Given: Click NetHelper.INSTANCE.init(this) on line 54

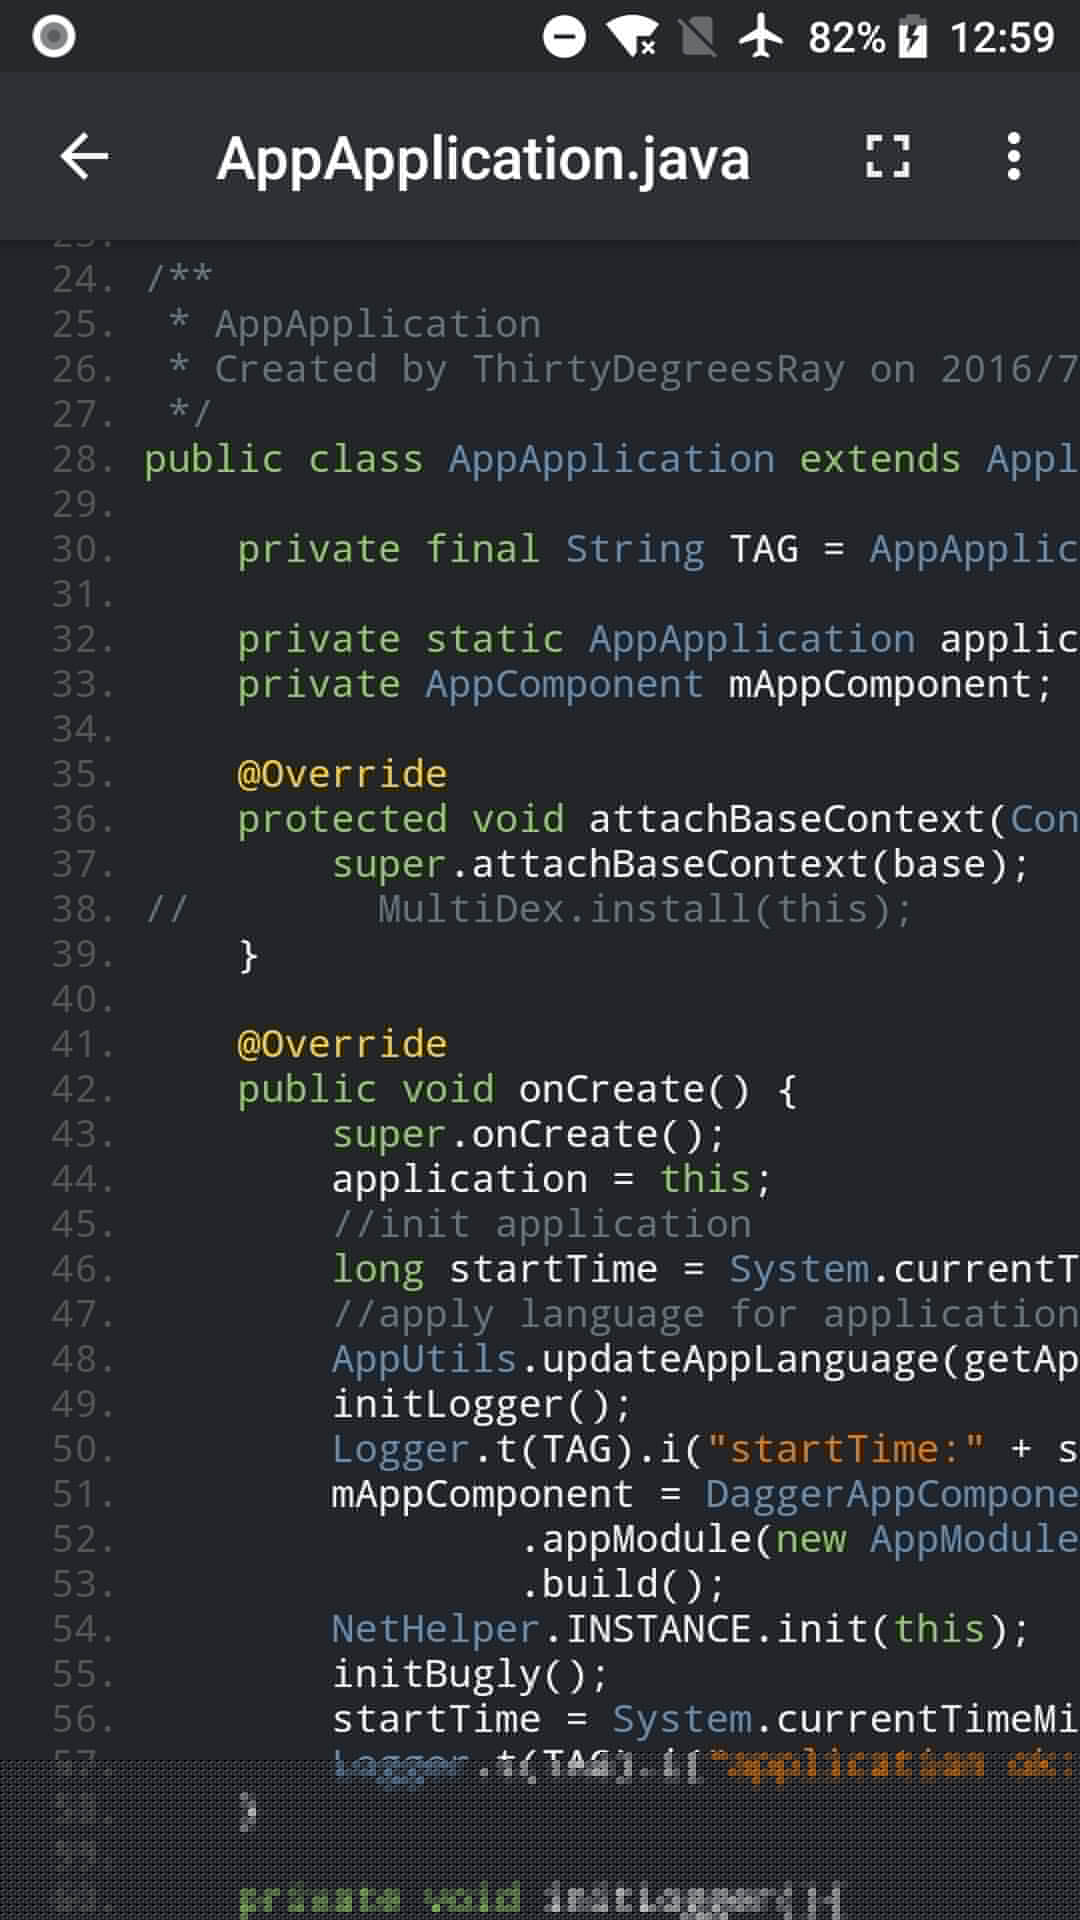Looking at the screenshot, I should [679, 1629].
